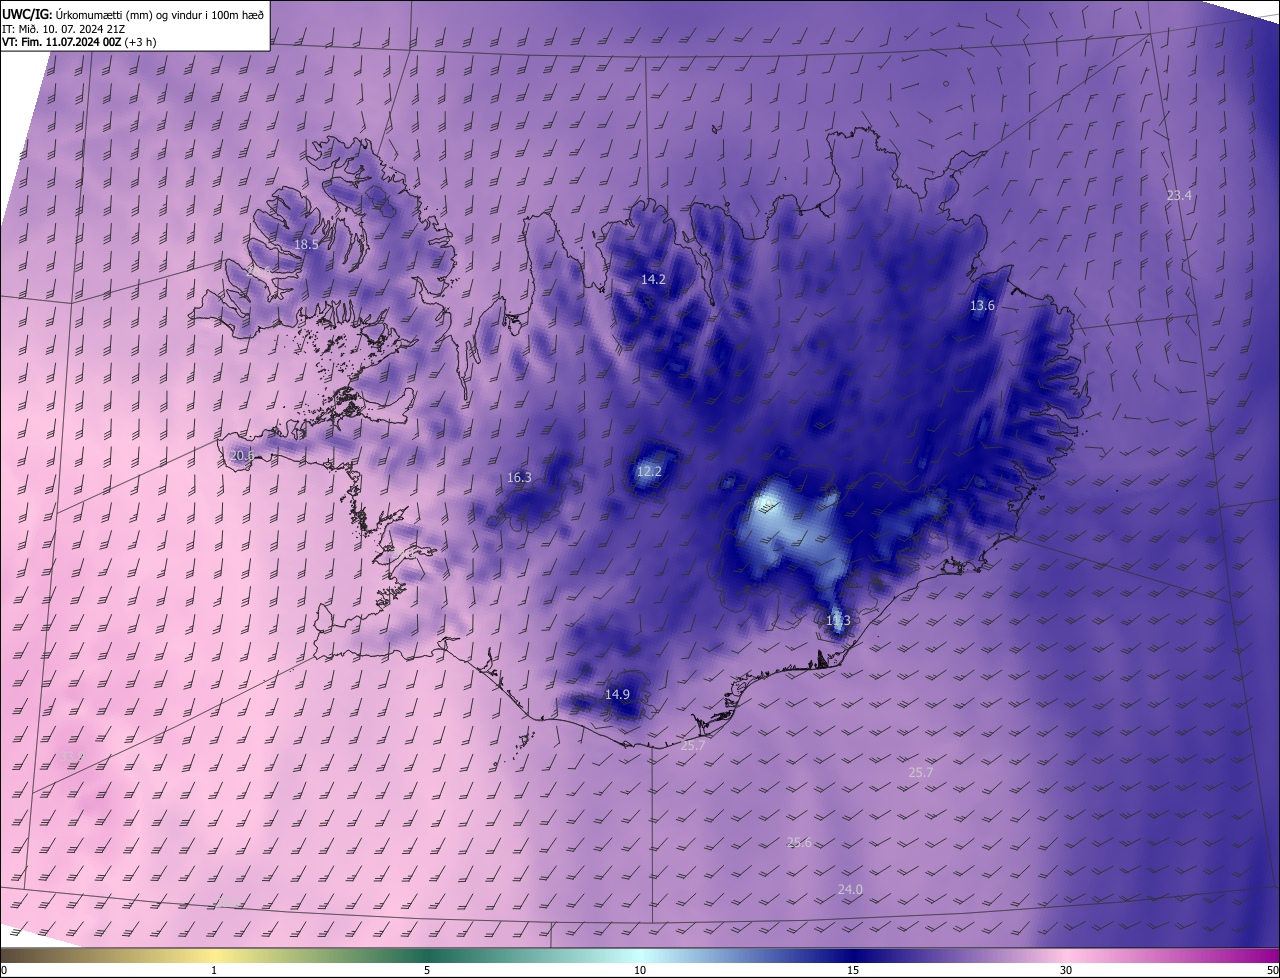Image resolution: width=1280 pixels, height=978 pixels.
Task: Click the 23.4 value over the northeast ocean
Action: [x=1179, y=196]
